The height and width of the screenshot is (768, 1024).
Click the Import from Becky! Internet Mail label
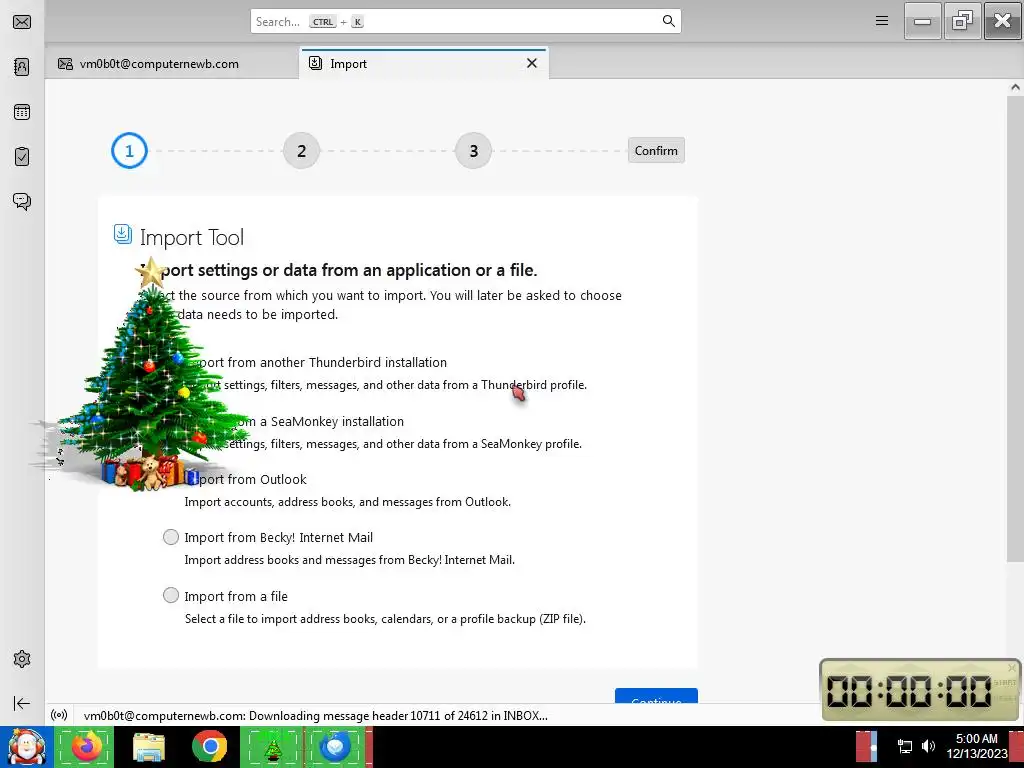click(x=279, y=537)
